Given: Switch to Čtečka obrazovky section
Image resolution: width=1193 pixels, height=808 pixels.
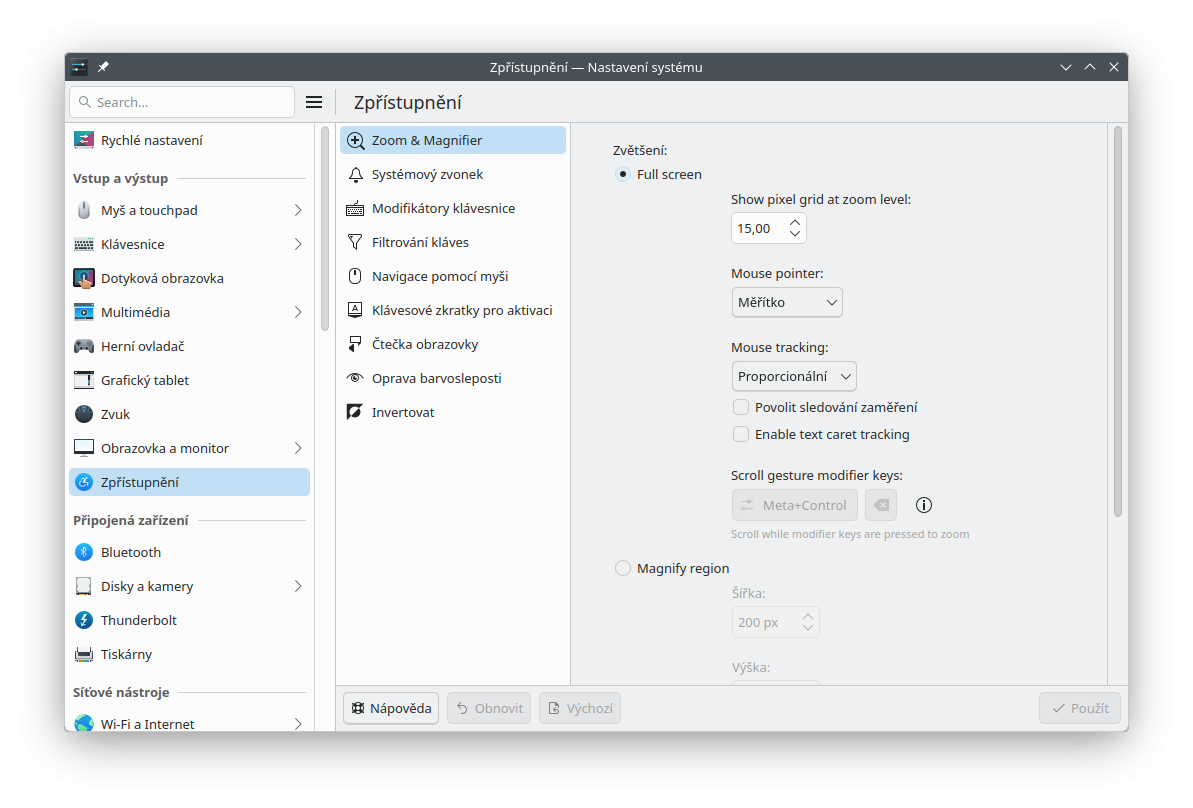Looking at the screenshot, I should pos(424,344).
